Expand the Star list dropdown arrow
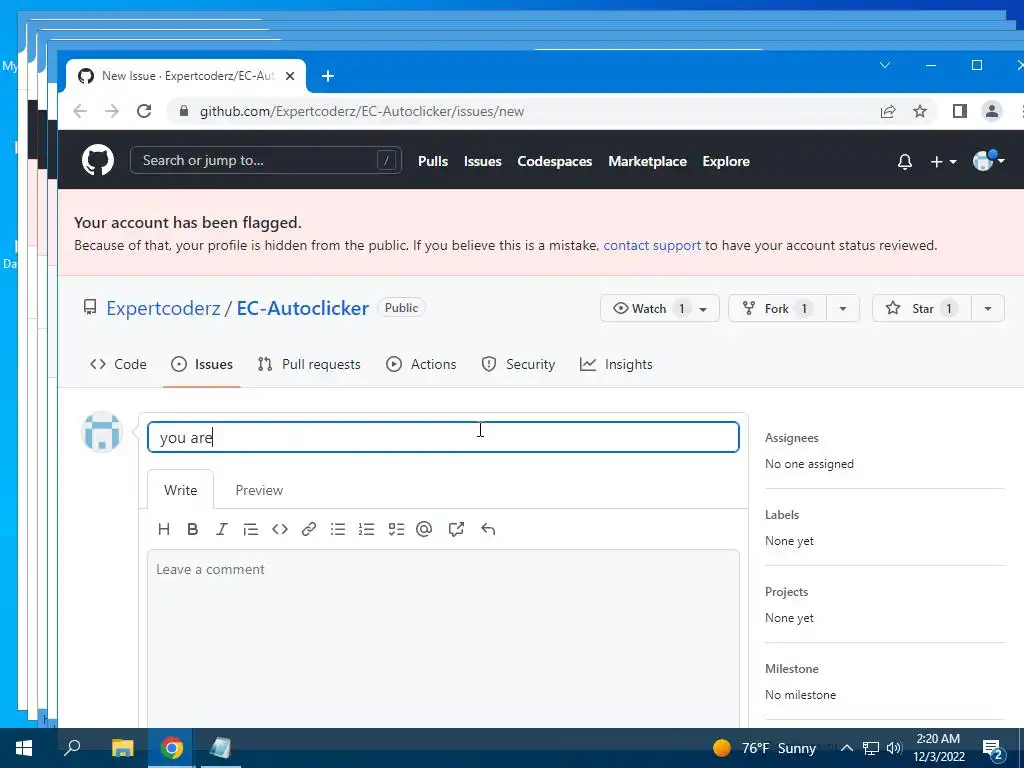This screenshot has width=1024, height=768. click(988, 309)
